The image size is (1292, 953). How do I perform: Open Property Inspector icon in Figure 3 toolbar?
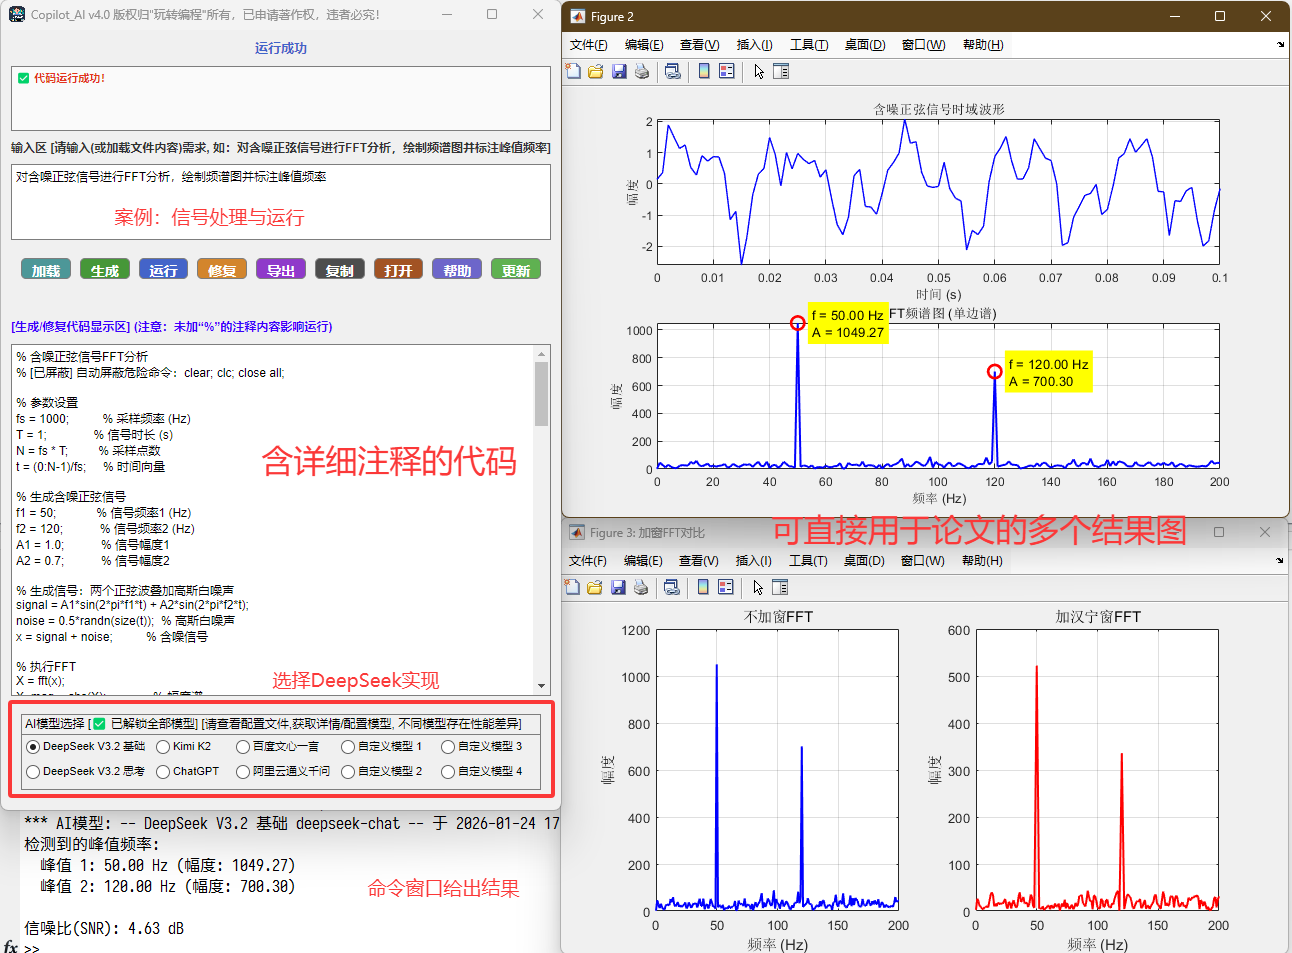pos(780,587)
